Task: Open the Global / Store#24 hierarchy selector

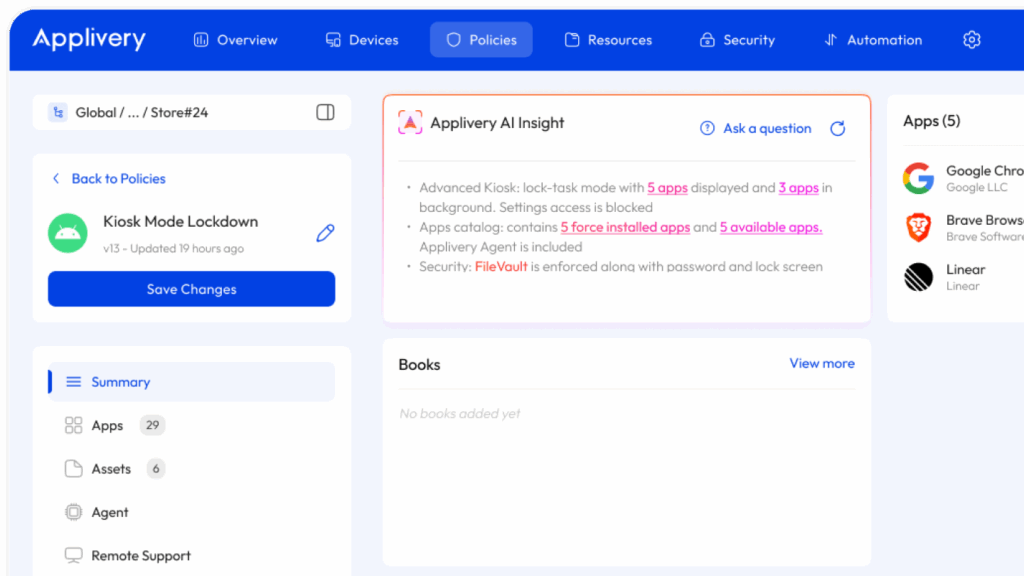Action: tap(141, 112)
